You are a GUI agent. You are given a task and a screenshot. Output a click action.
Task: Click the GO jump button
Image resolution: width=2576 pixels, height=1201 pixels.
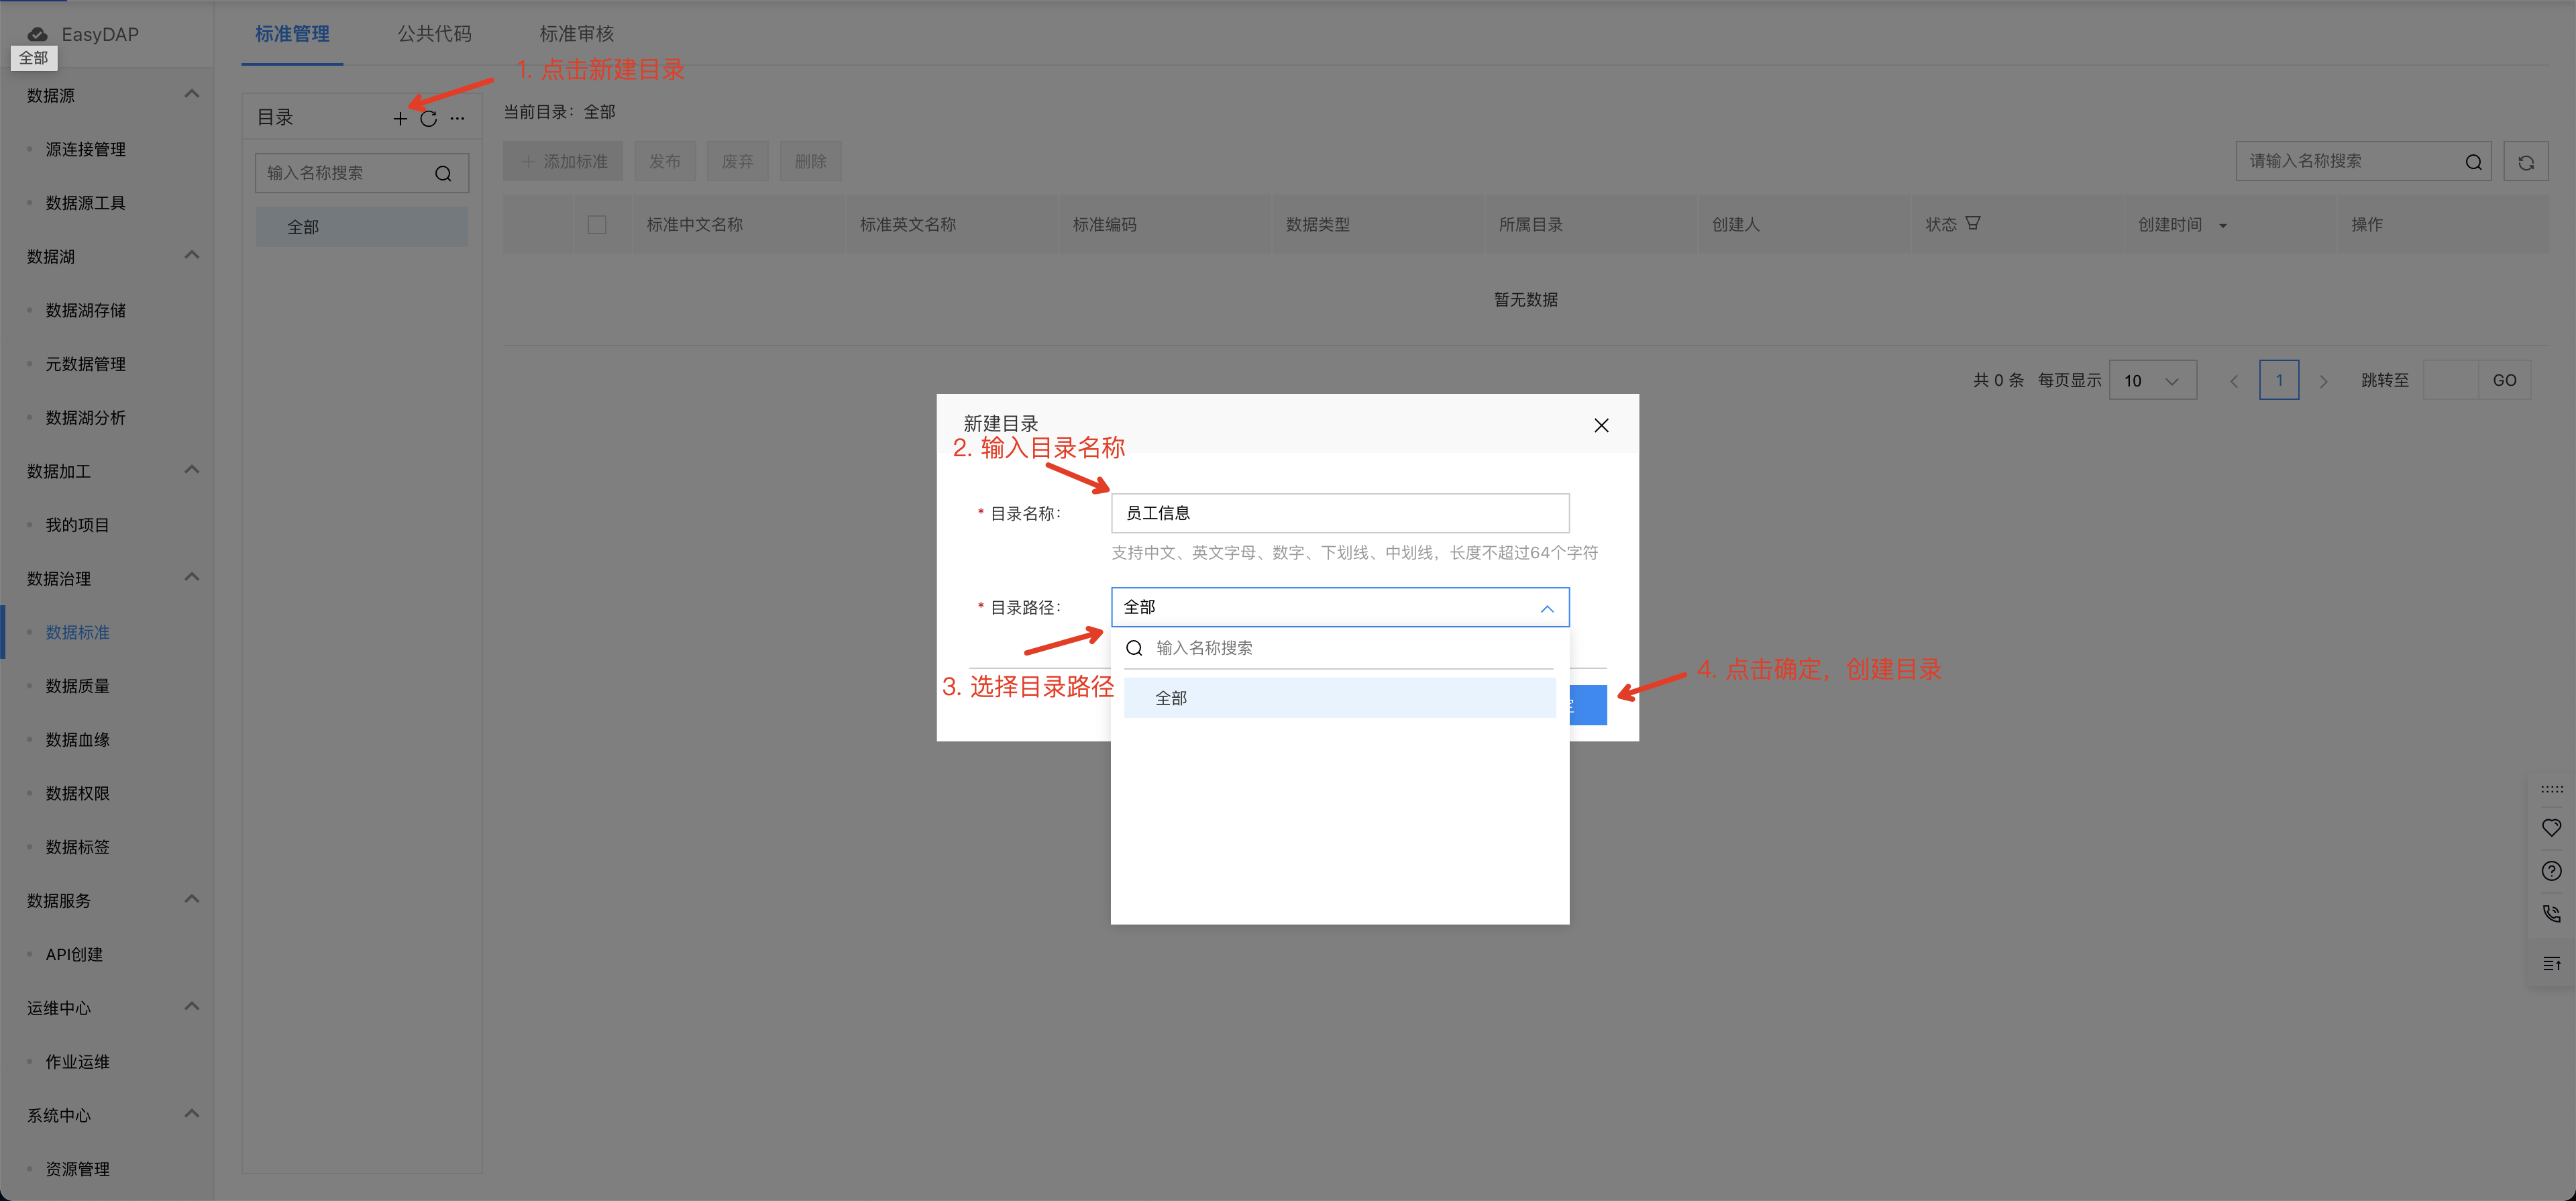[2504, 381]
